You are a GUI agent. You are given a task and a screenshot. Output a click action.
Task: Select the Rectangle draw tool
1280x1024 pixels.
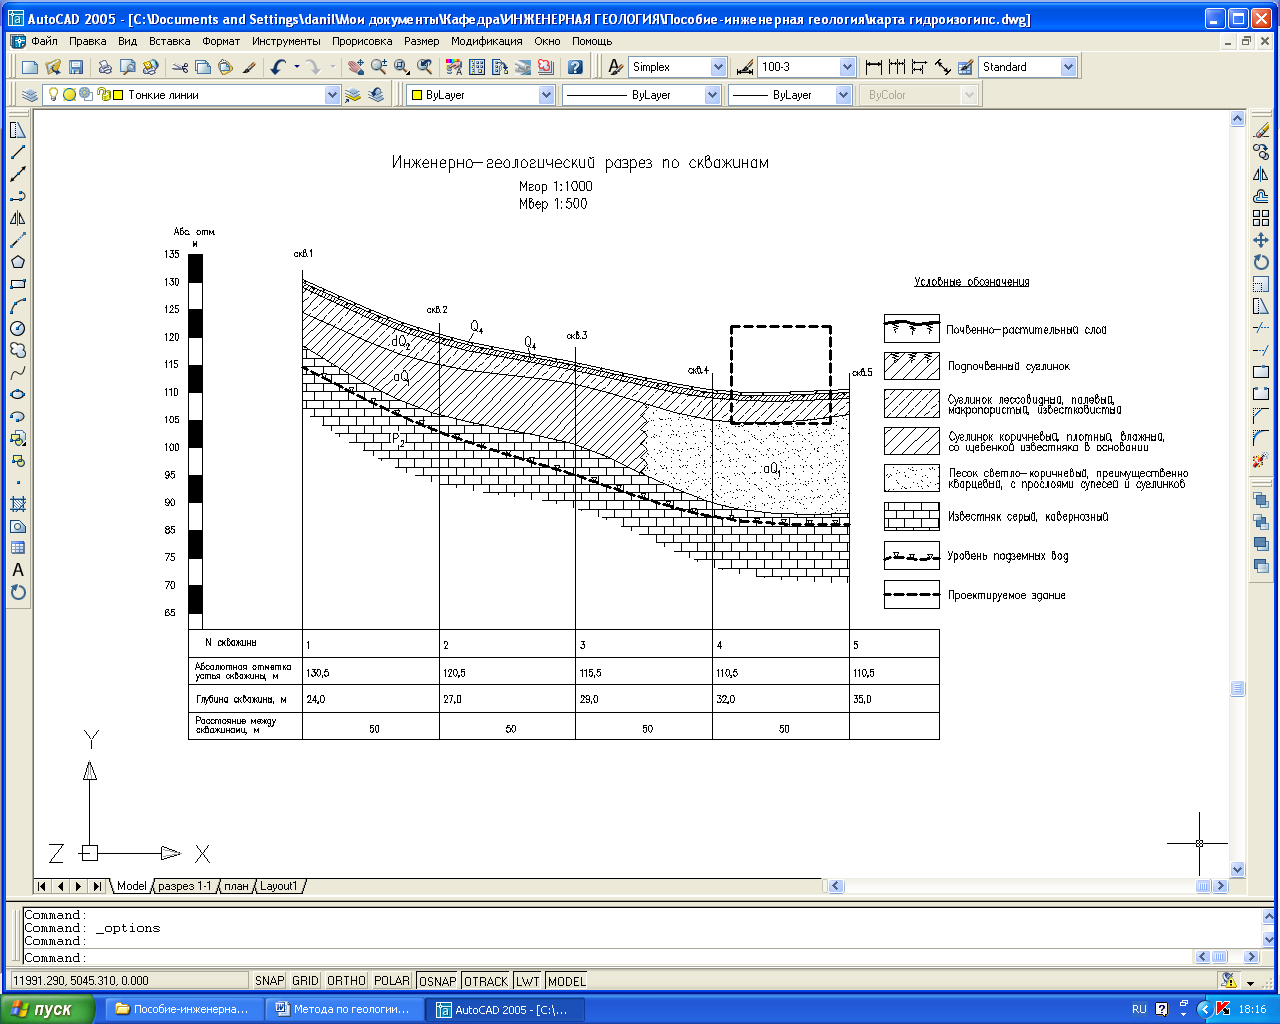18,284
